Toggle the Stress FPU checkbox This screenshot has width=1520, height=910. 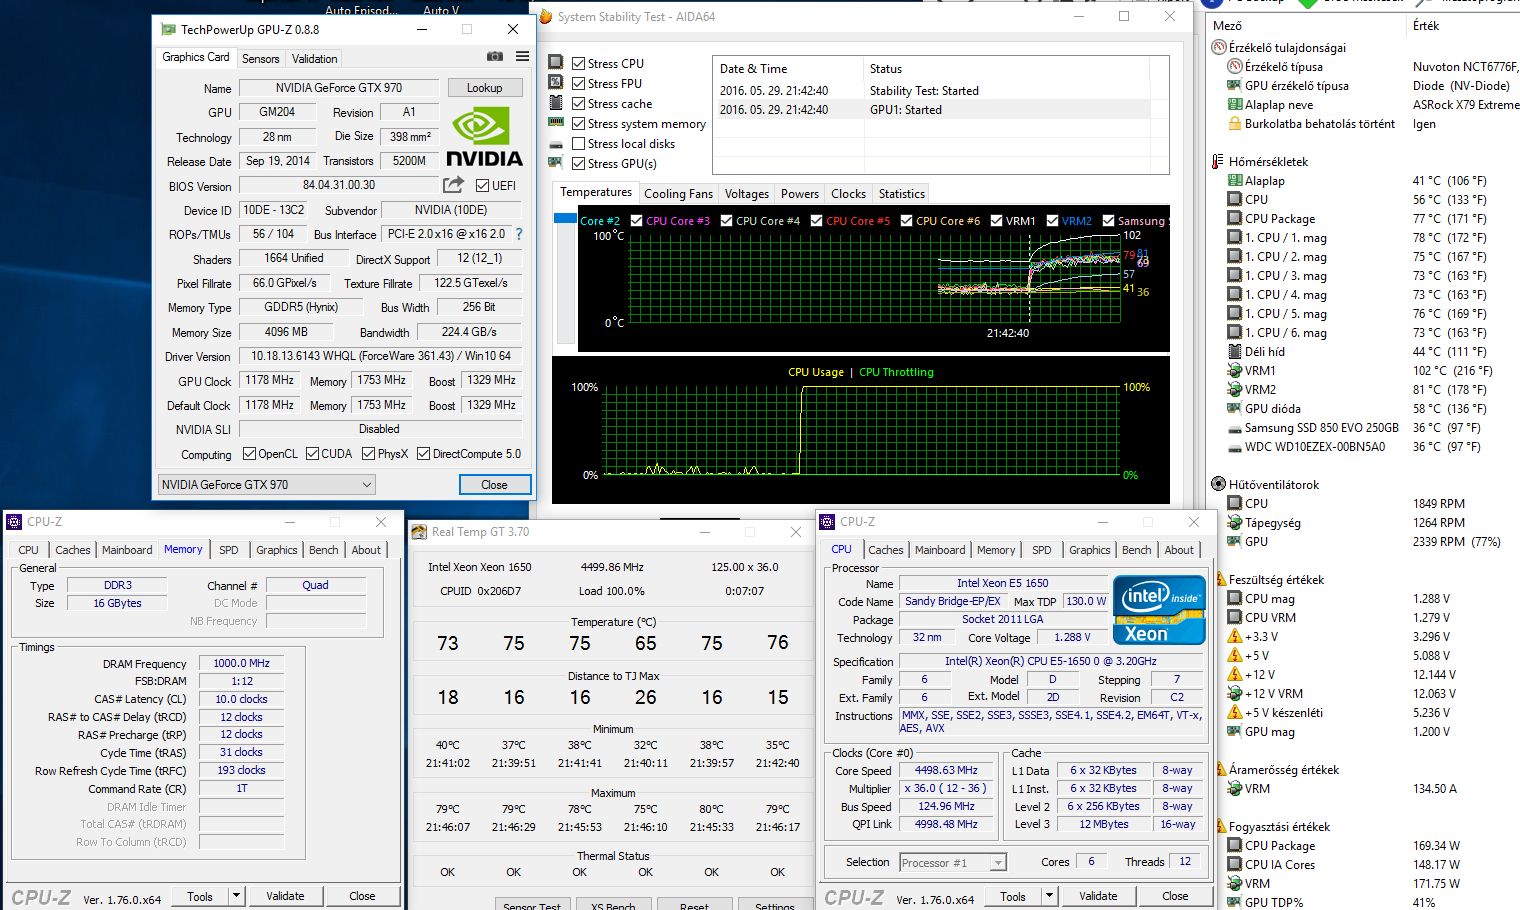(578, 83)
